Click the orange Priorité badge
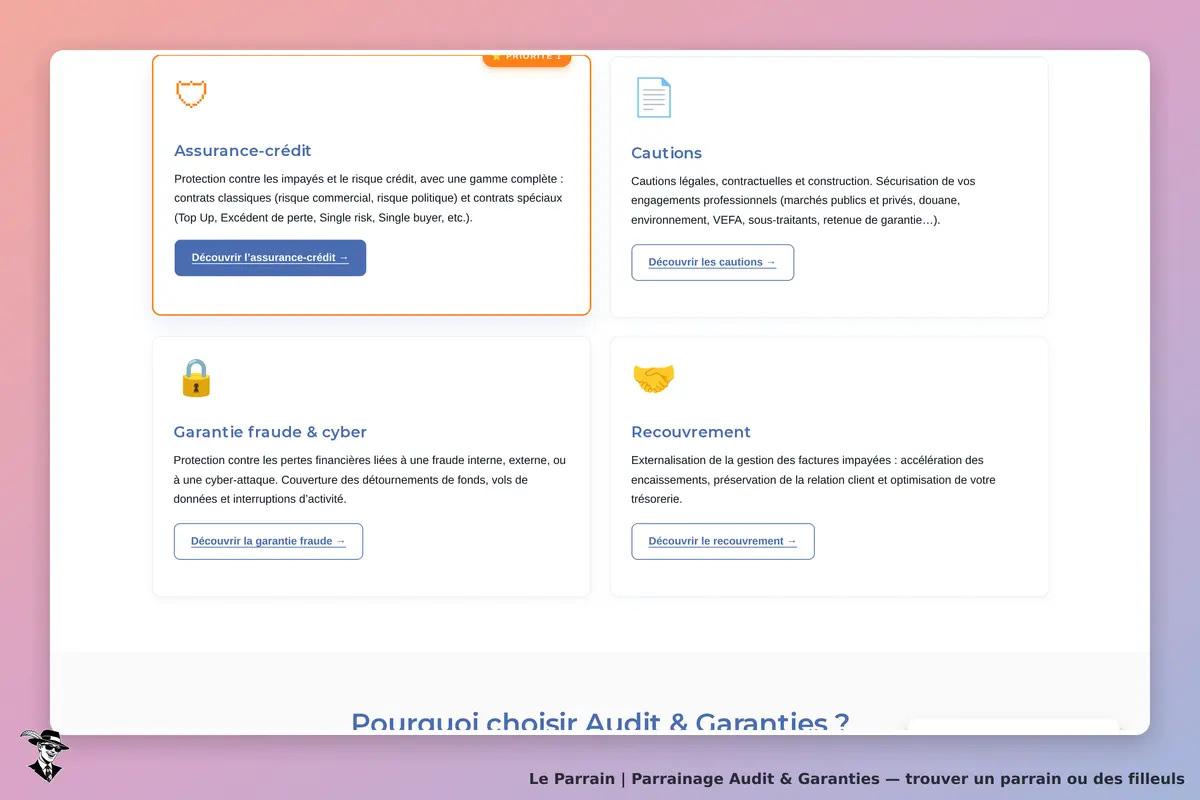1200x800 pixels. [x=527, y=58]
